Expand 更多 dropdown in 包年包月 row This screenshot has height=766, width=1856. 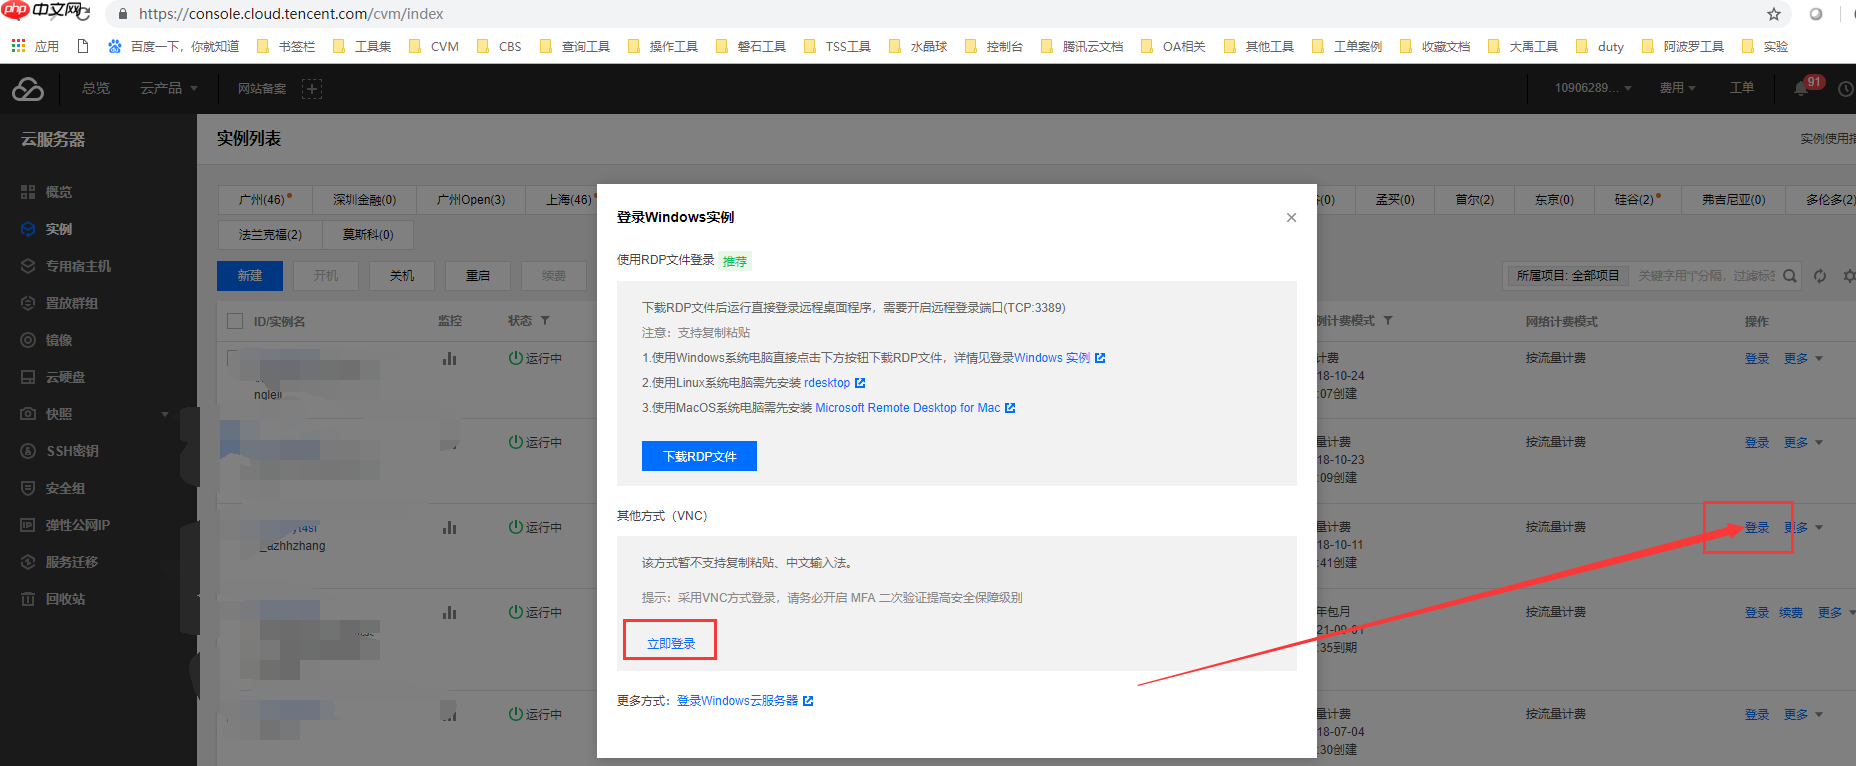1837,613
